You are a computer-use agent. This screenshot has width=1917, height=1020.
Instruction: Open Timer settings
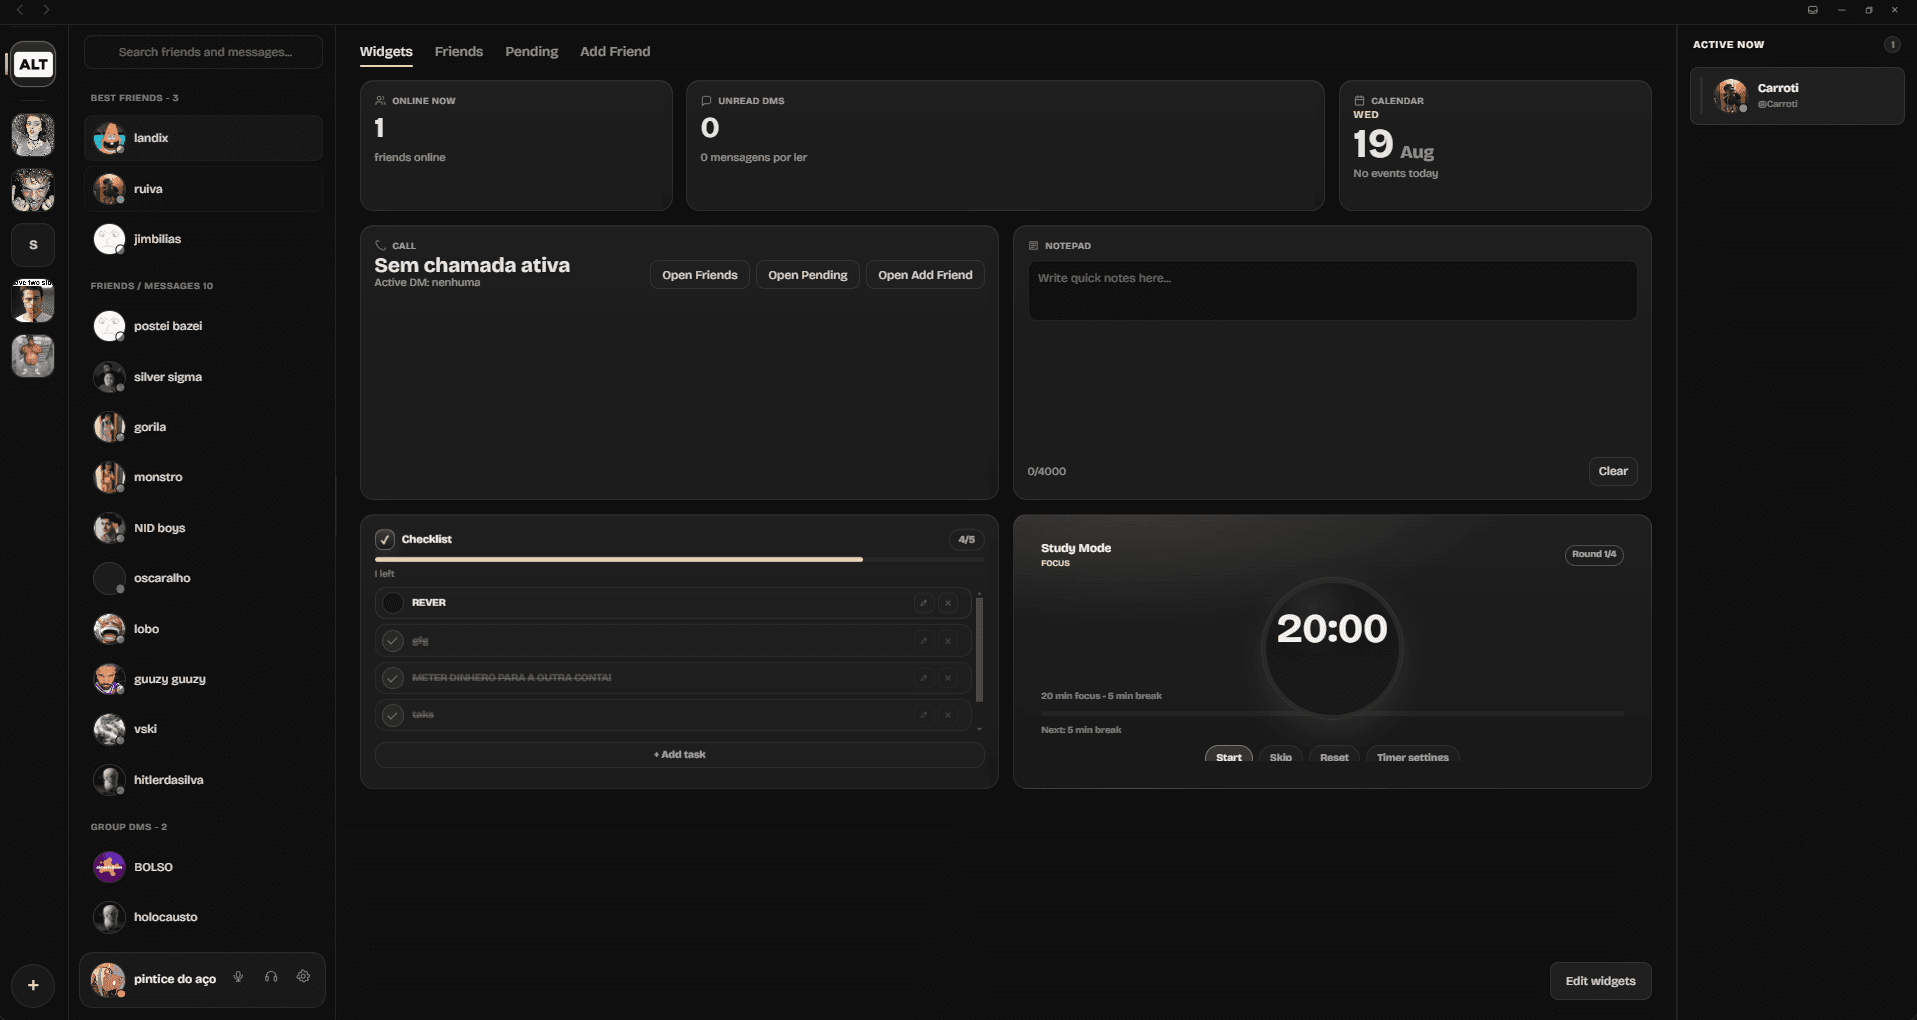[1413, 757]
